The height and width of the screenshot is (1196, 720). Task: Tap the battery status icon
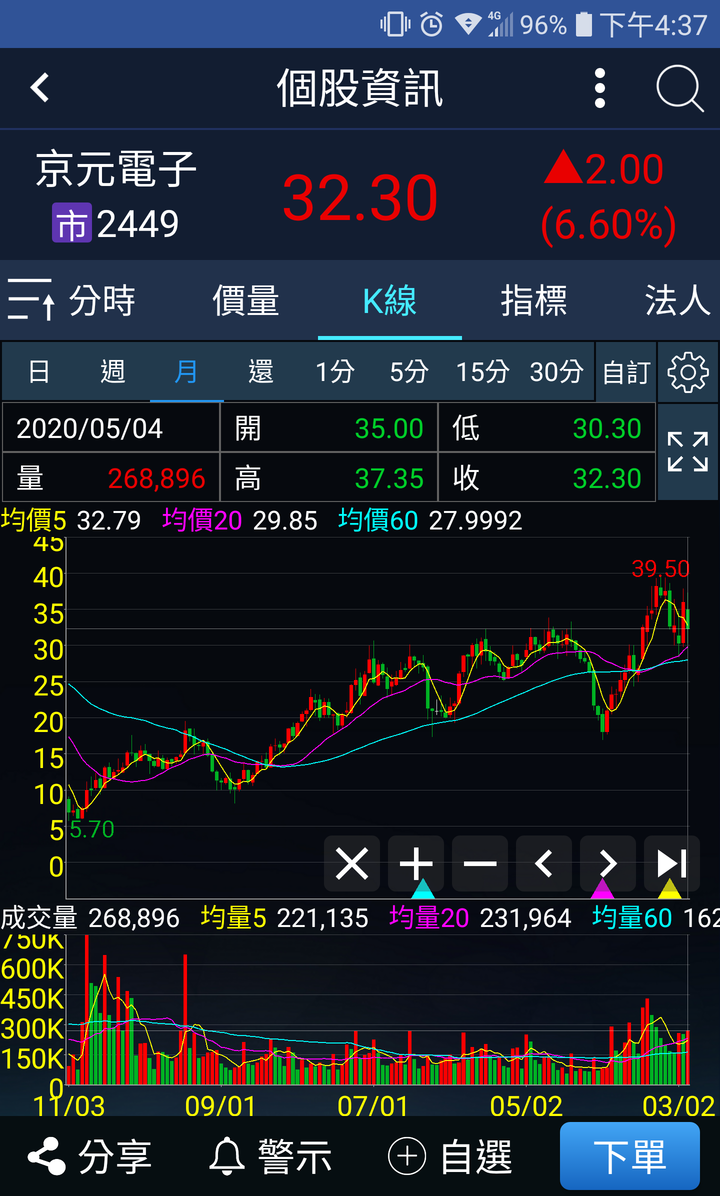583,24
